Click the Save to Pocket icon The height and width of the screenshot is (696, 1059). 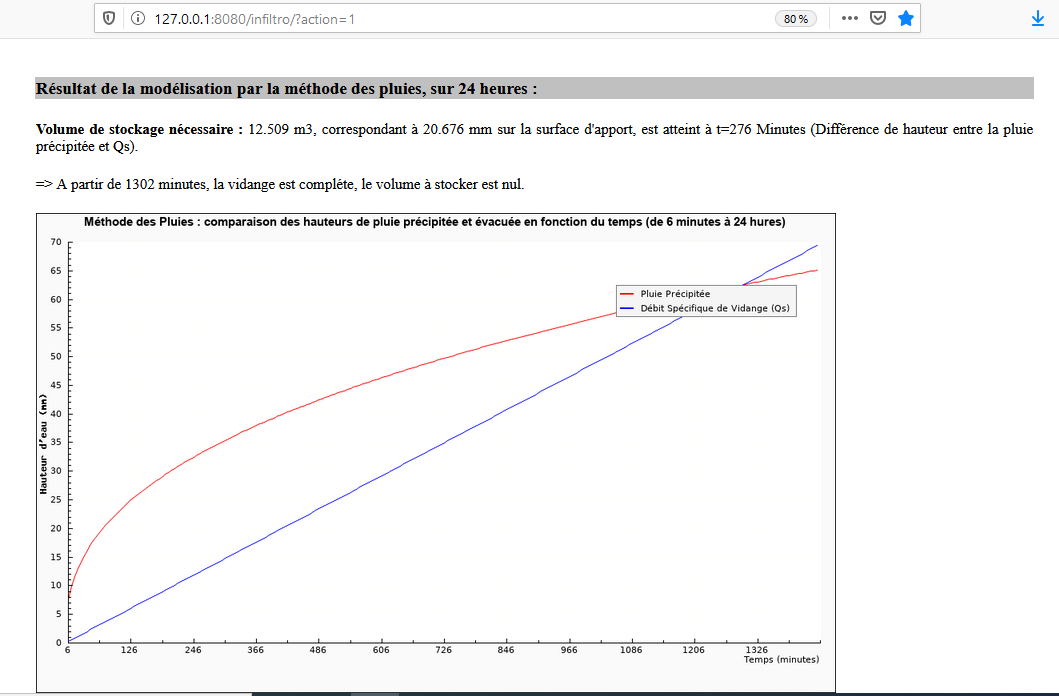click(x=877, y=19)
